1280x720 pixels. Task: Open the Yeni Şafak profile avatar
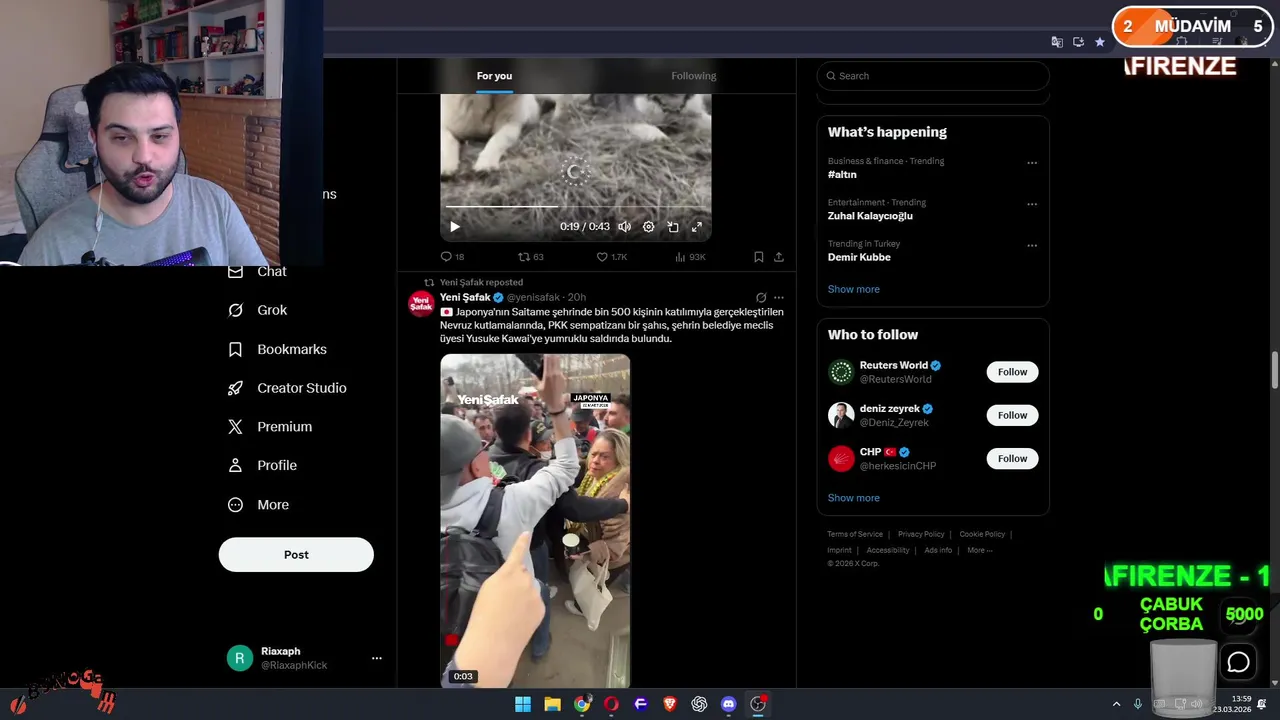tap(422, 303)
